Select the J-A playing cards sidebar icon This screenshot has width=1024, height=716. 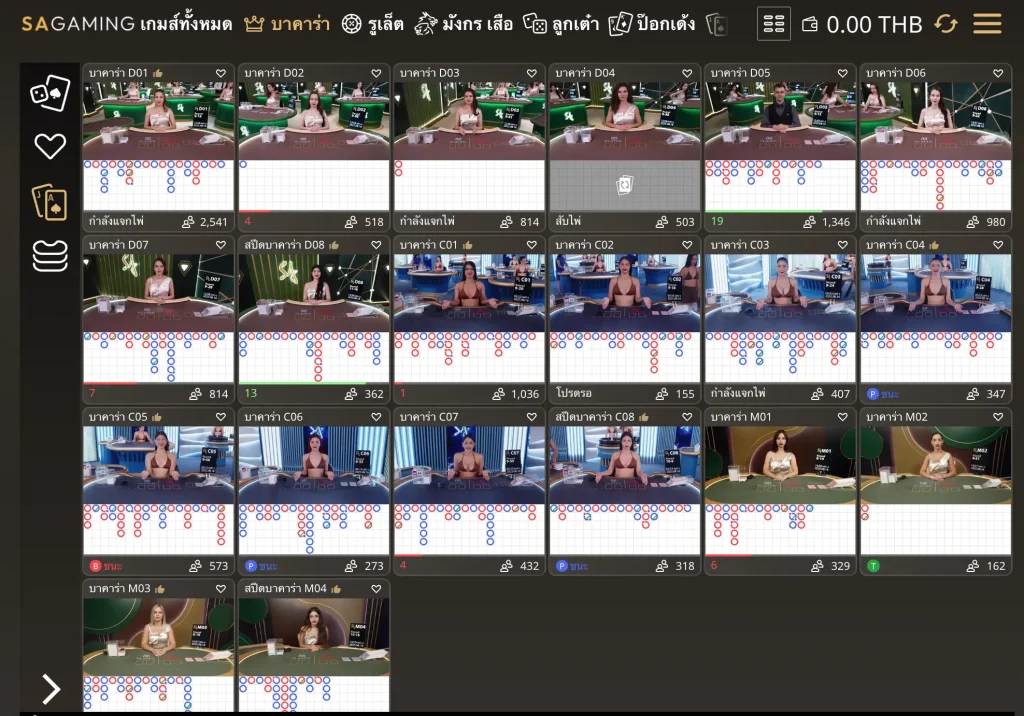click(50, 201)
